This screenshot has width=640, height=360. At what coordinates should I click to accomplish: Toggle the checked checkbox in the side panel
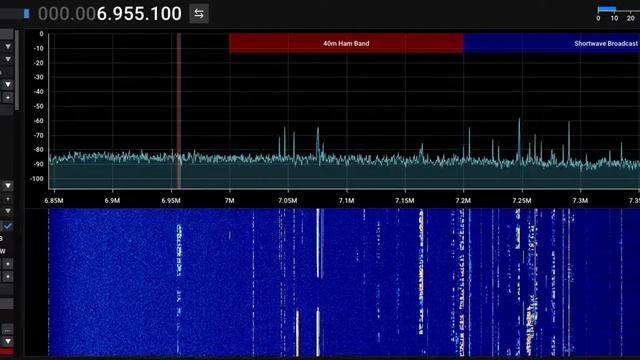(x=8, y=226)
